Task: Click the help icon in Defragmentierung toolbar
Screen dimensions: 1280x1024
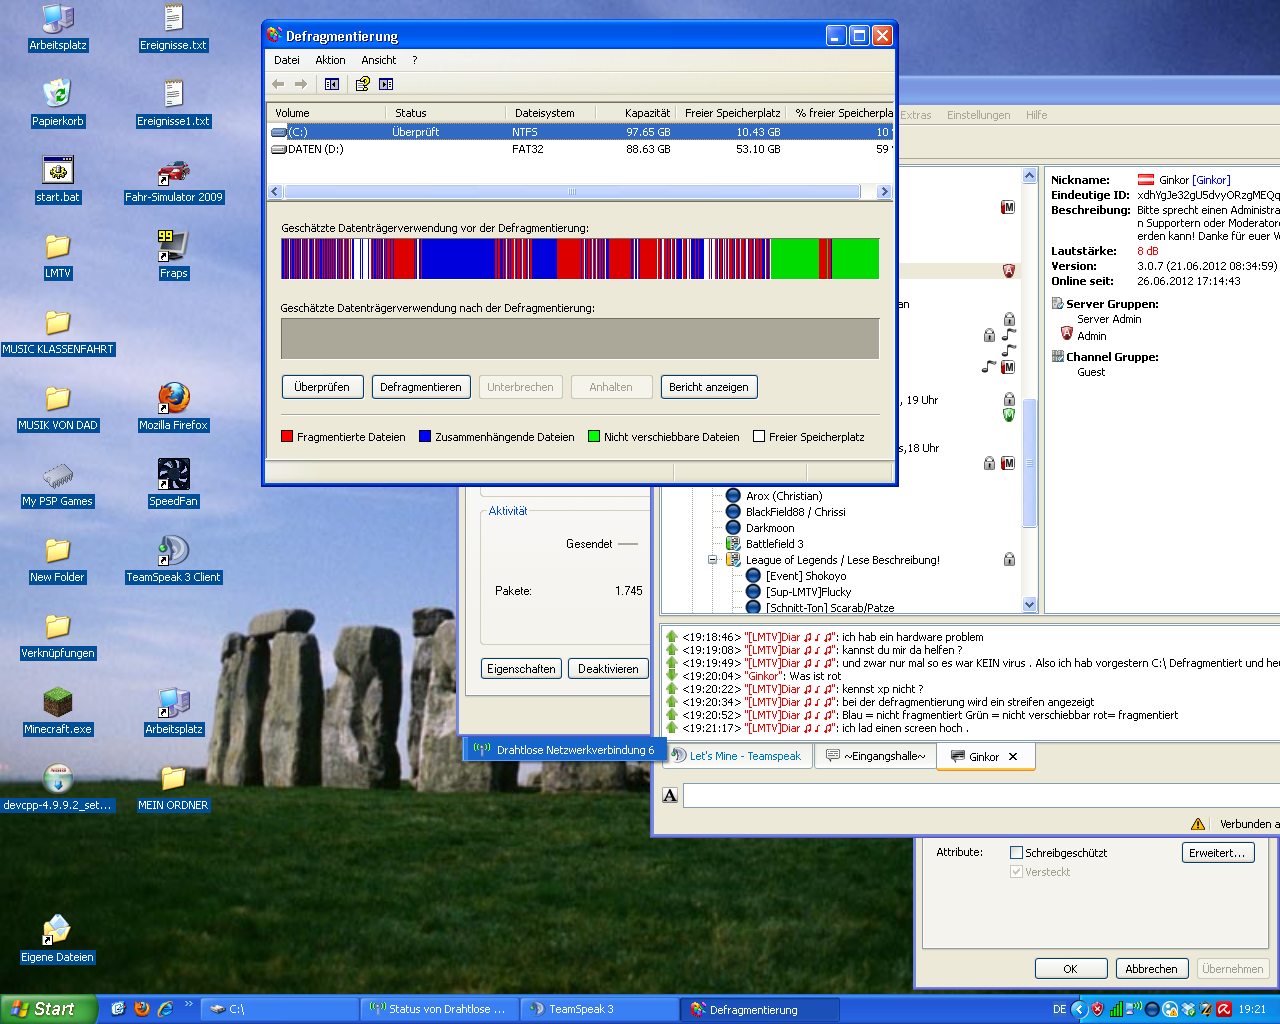Action: pyautogui.click(x=364, y=84)
